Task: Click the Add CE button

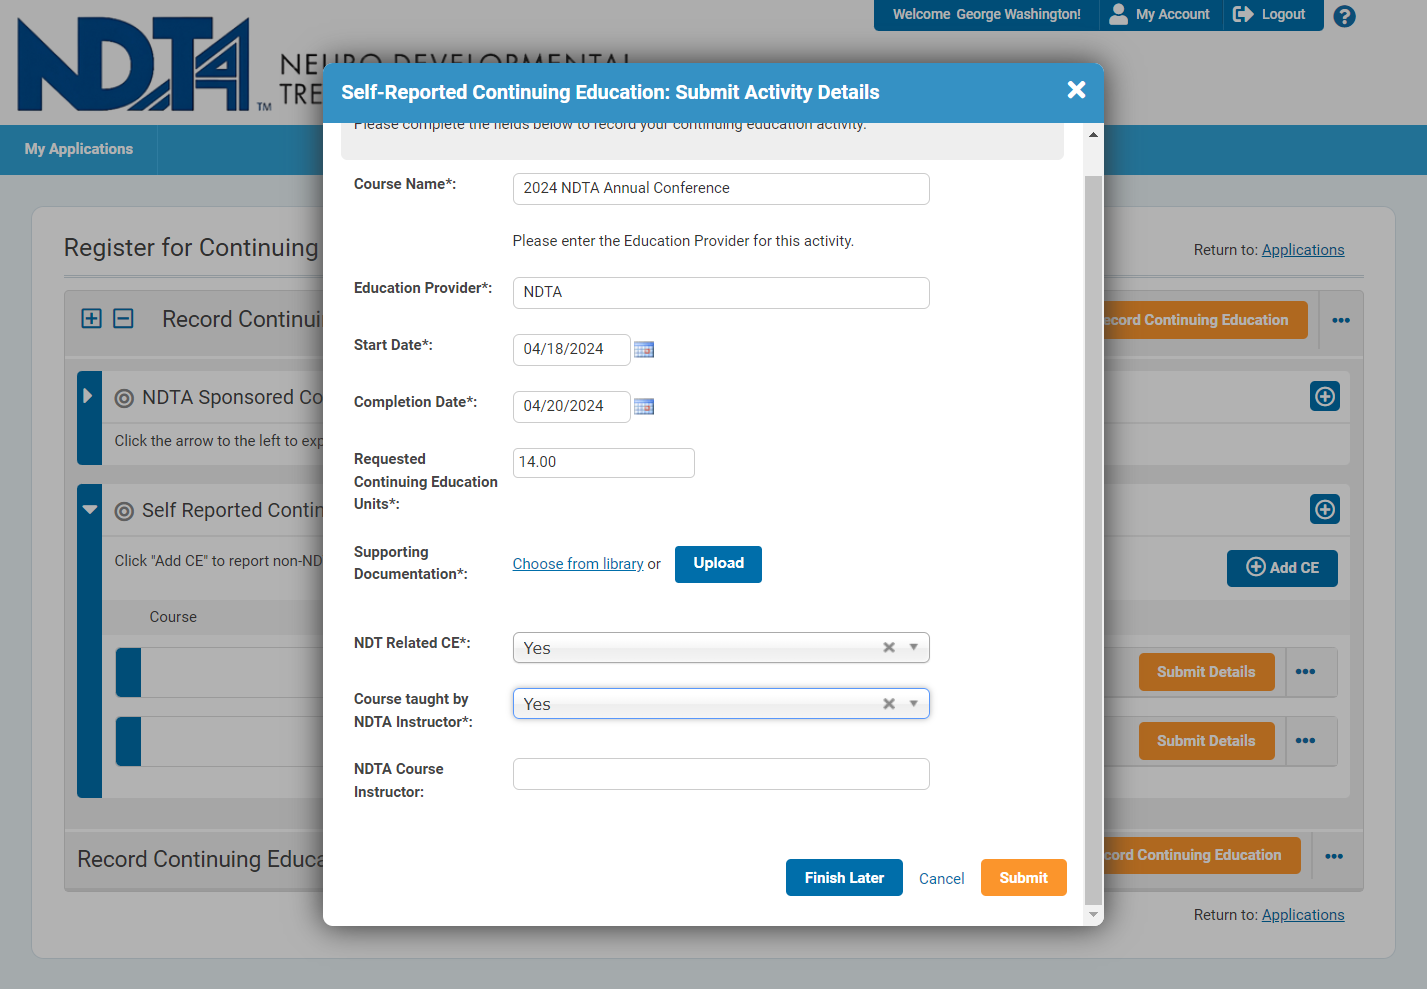Action: point(1282,568)
